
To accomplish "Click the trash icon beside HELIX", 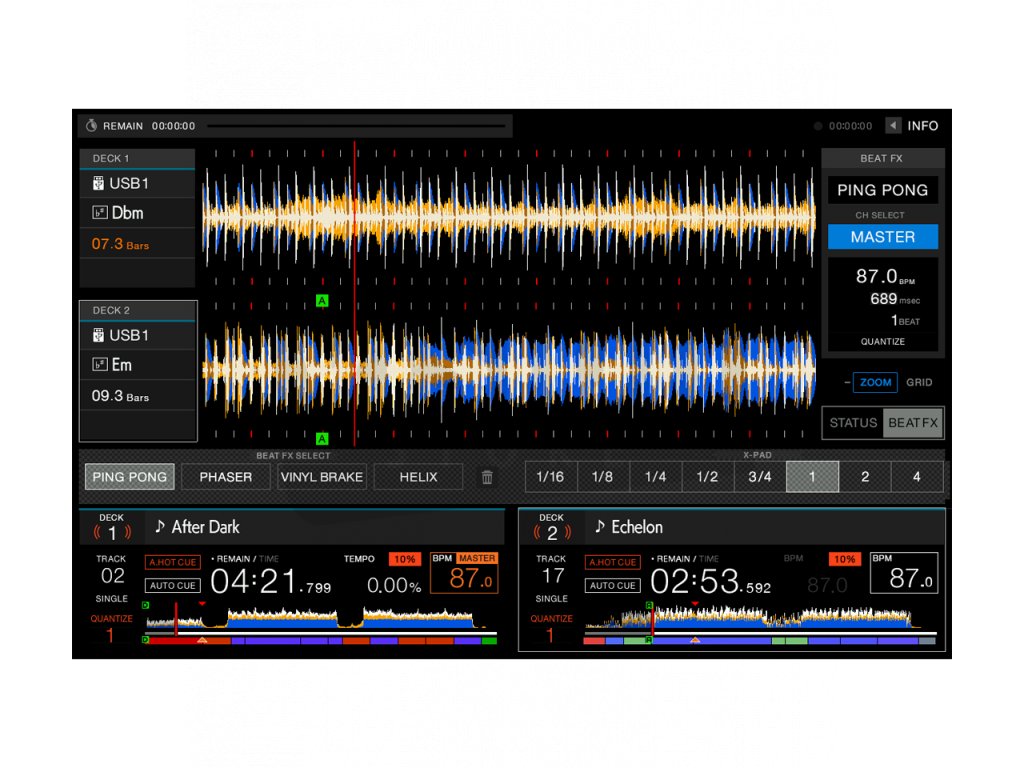I will [x=487, y=478].
